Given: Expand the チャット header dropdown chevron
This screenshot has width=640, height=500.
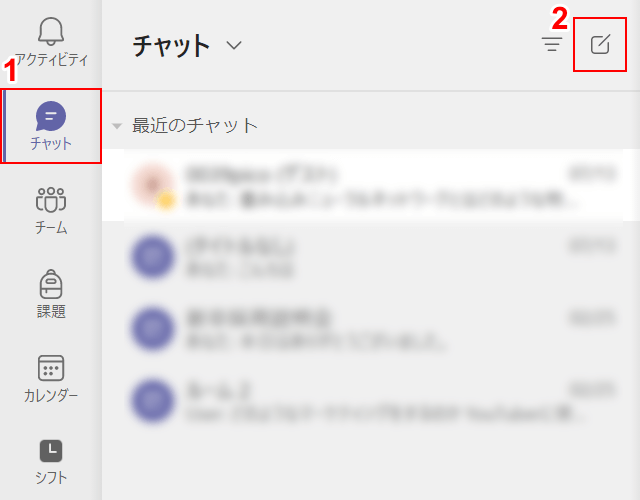Looking at the screenshot, I should click(x=234, y=44).
